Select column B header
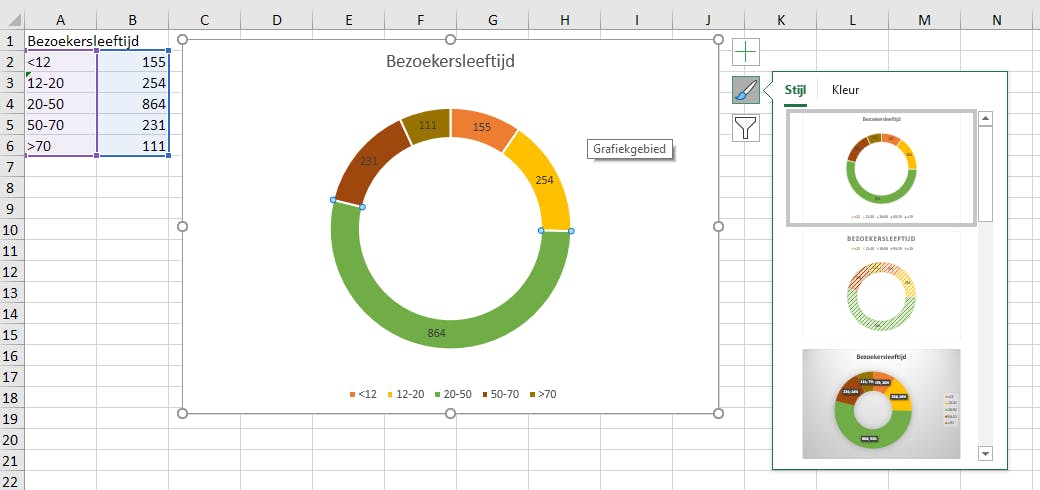Screen dimensions: 1040x490 [133, 21]
